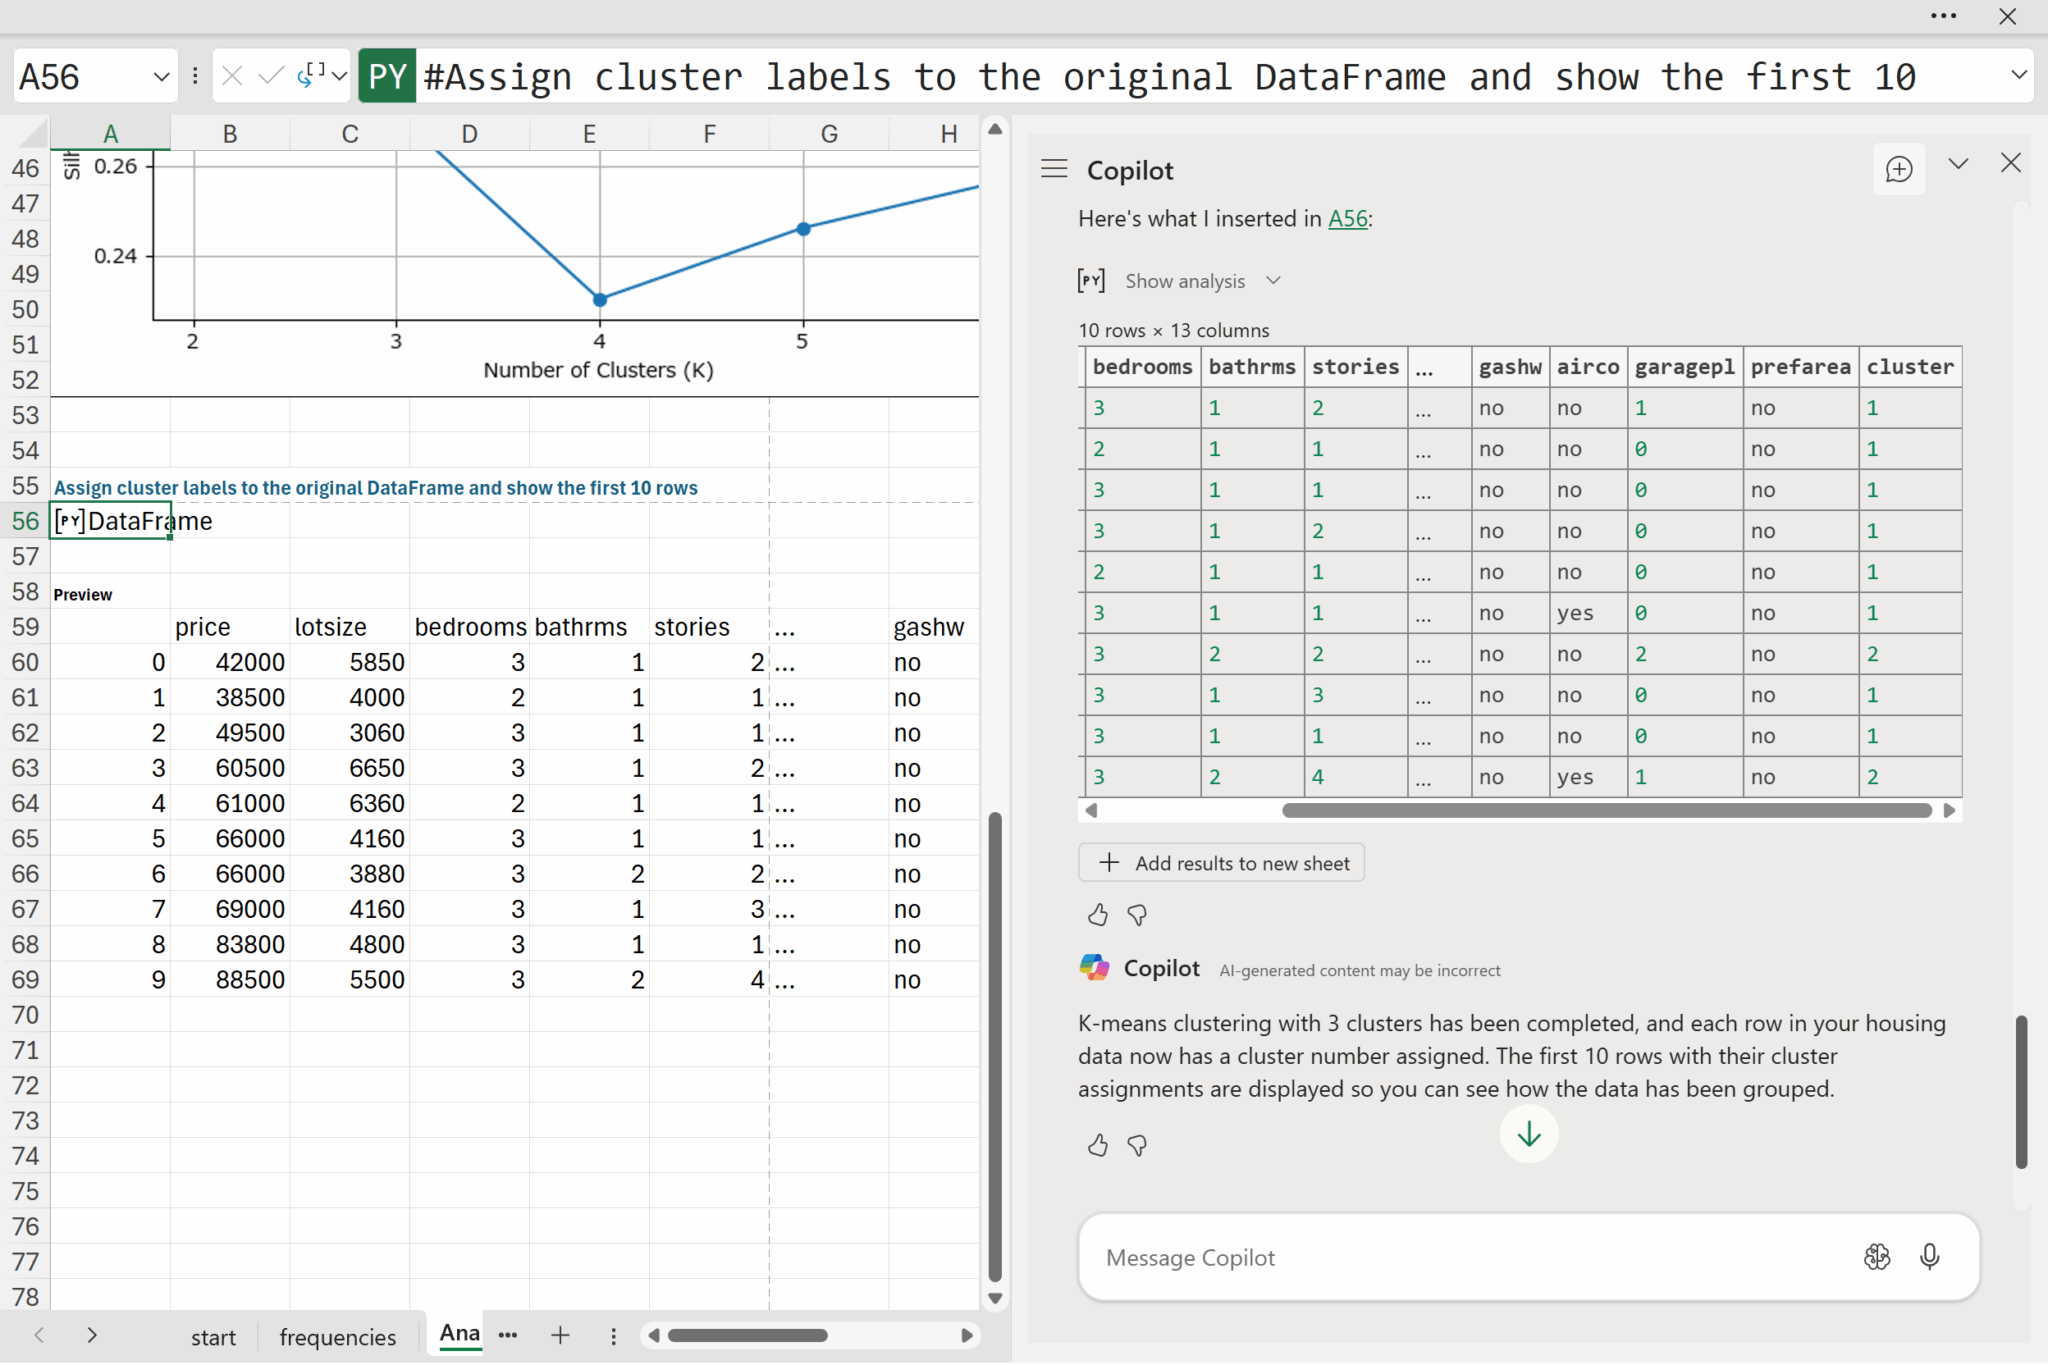
Task: Click the PY Python mode badge
Action: point(387,76)
